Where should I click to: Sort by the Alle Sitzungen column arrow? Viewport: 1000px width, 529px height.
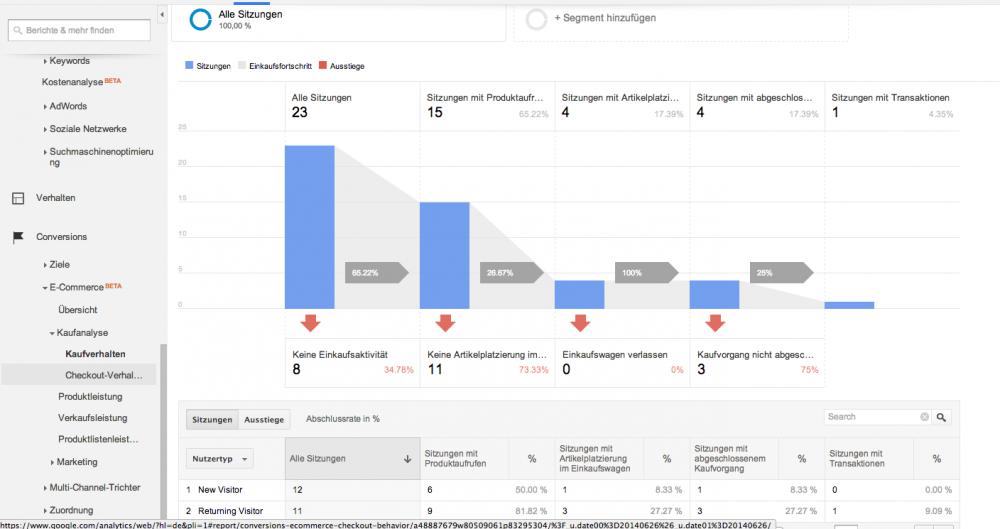click(x=408, y=459)
